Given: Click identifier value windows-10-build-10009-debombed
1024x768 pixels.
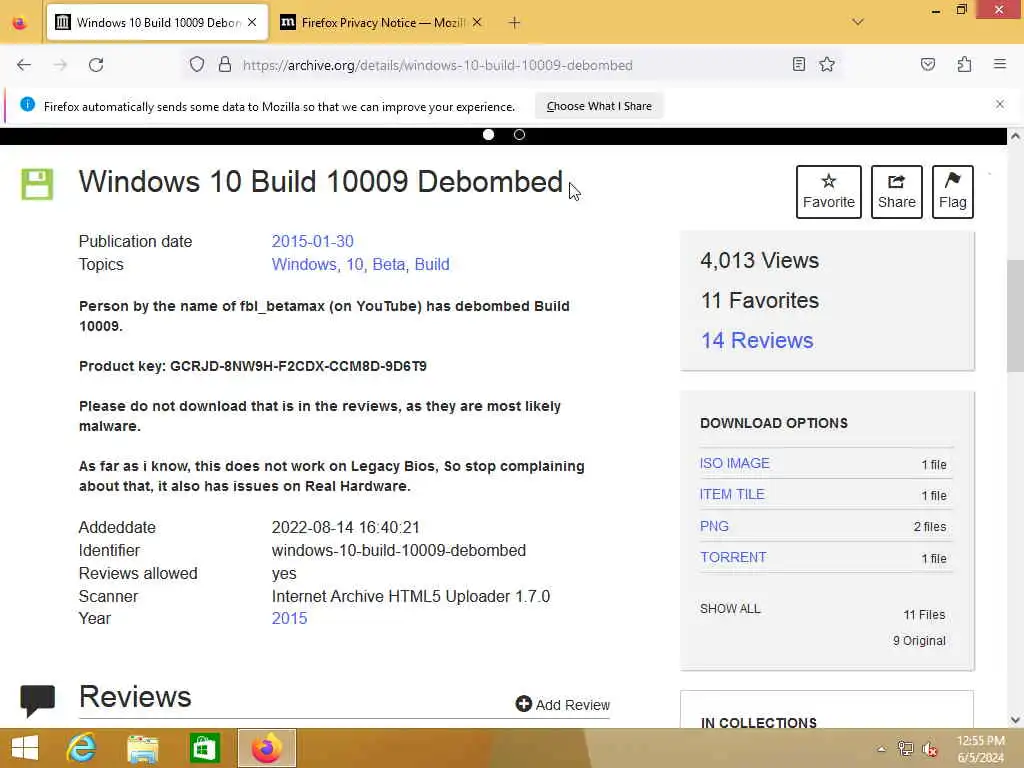Looking at the screenshot, I should tap(398, 551).
